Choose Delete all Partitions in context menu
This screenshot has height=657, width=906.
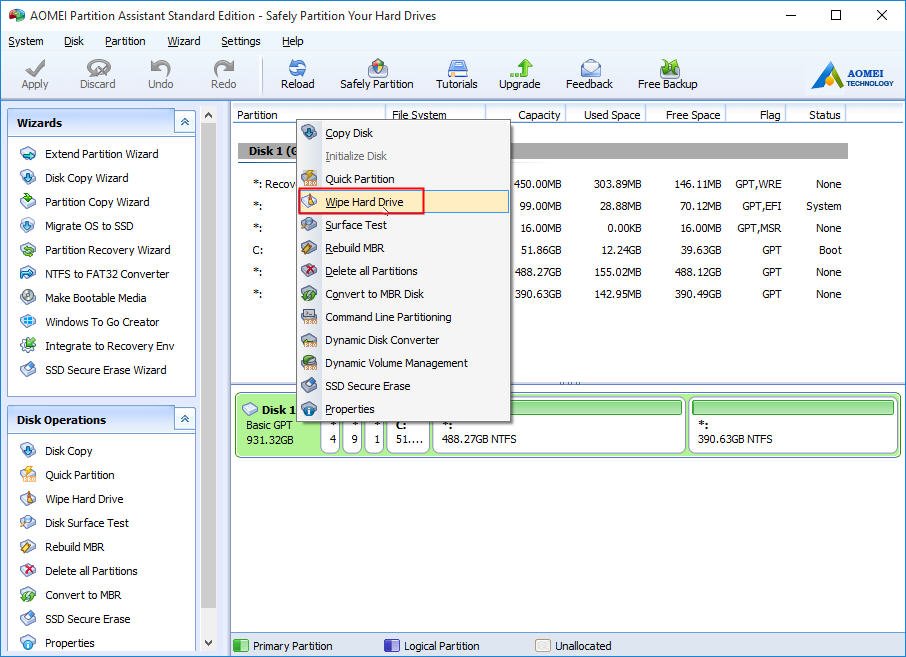coord(403,271)
